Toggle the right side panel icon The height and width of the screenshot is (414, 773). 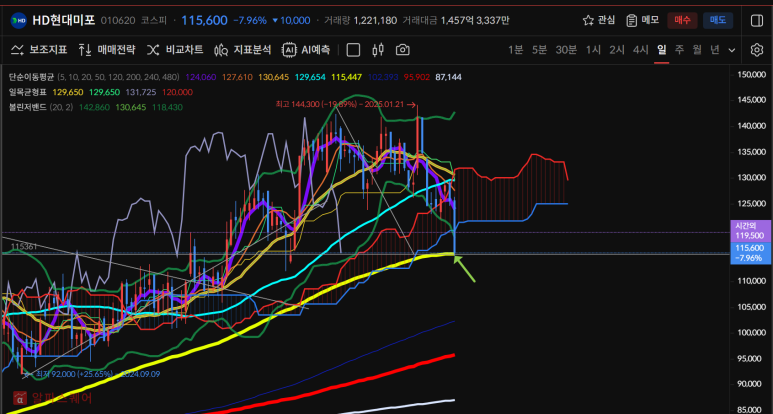(x=757, y=20)
